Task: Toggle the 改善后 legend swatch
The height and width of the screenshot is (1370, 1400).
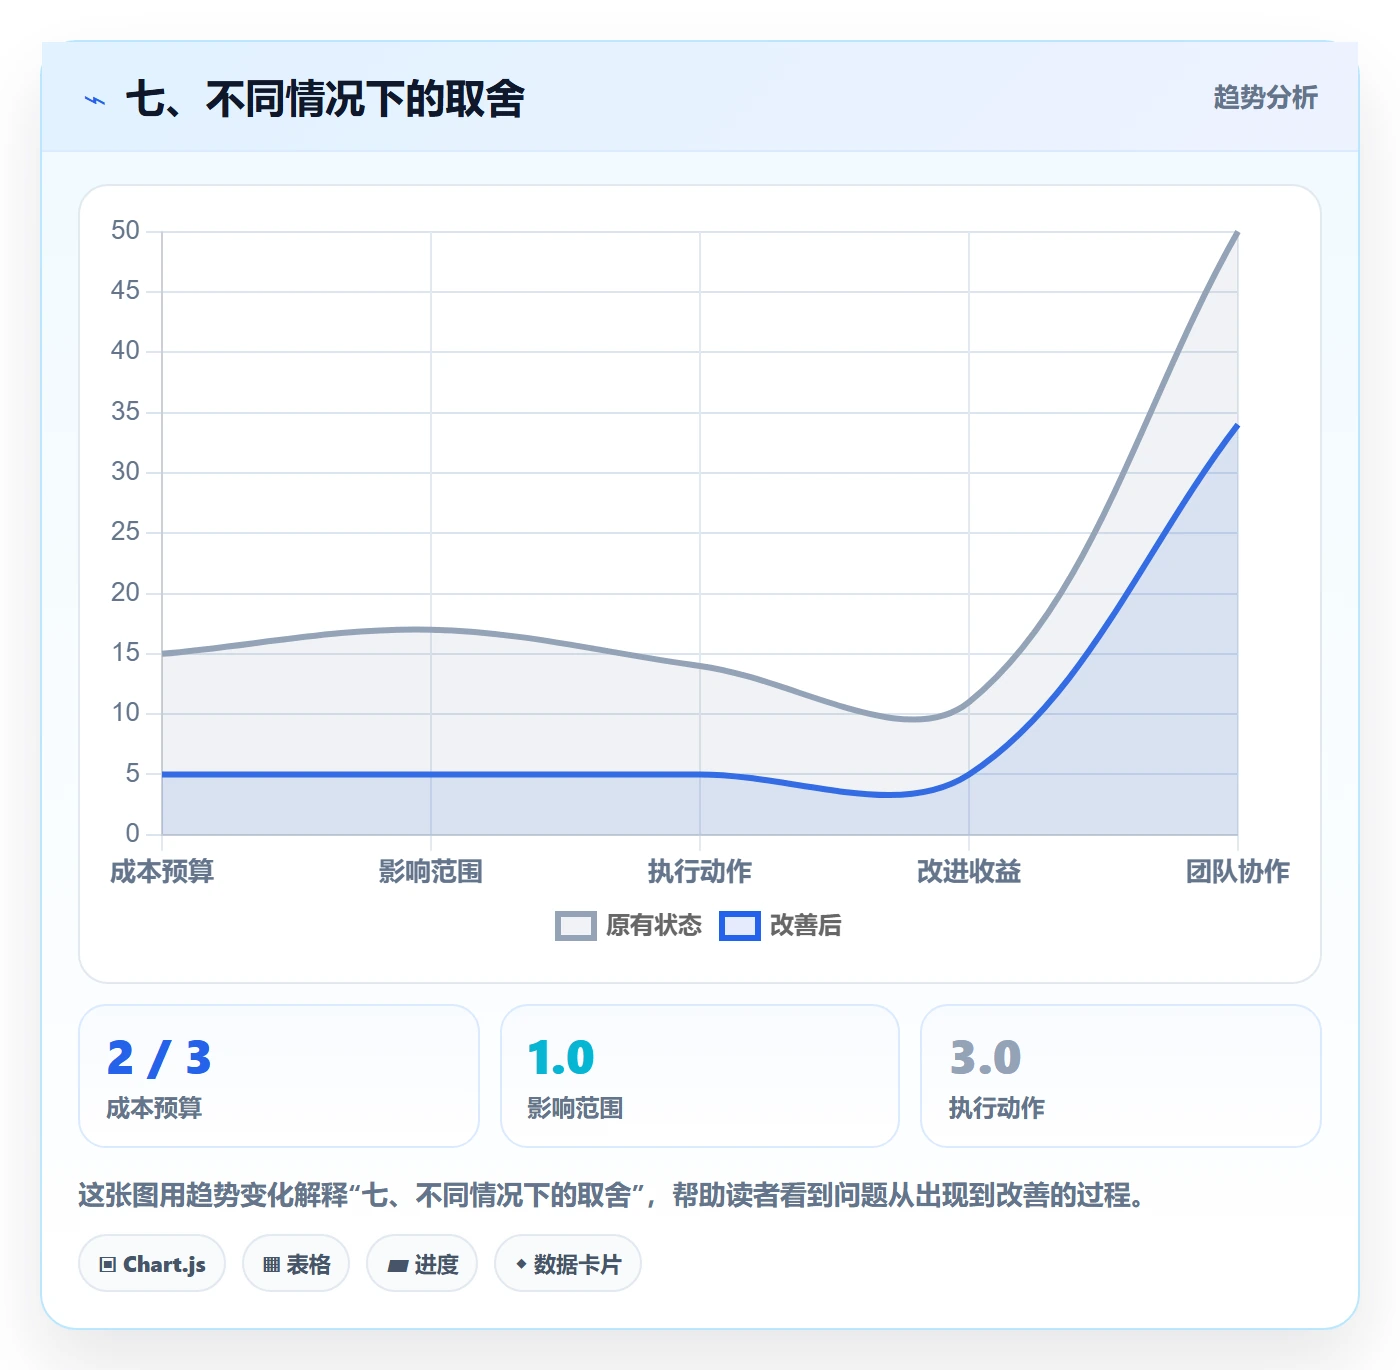Action: 740,926
